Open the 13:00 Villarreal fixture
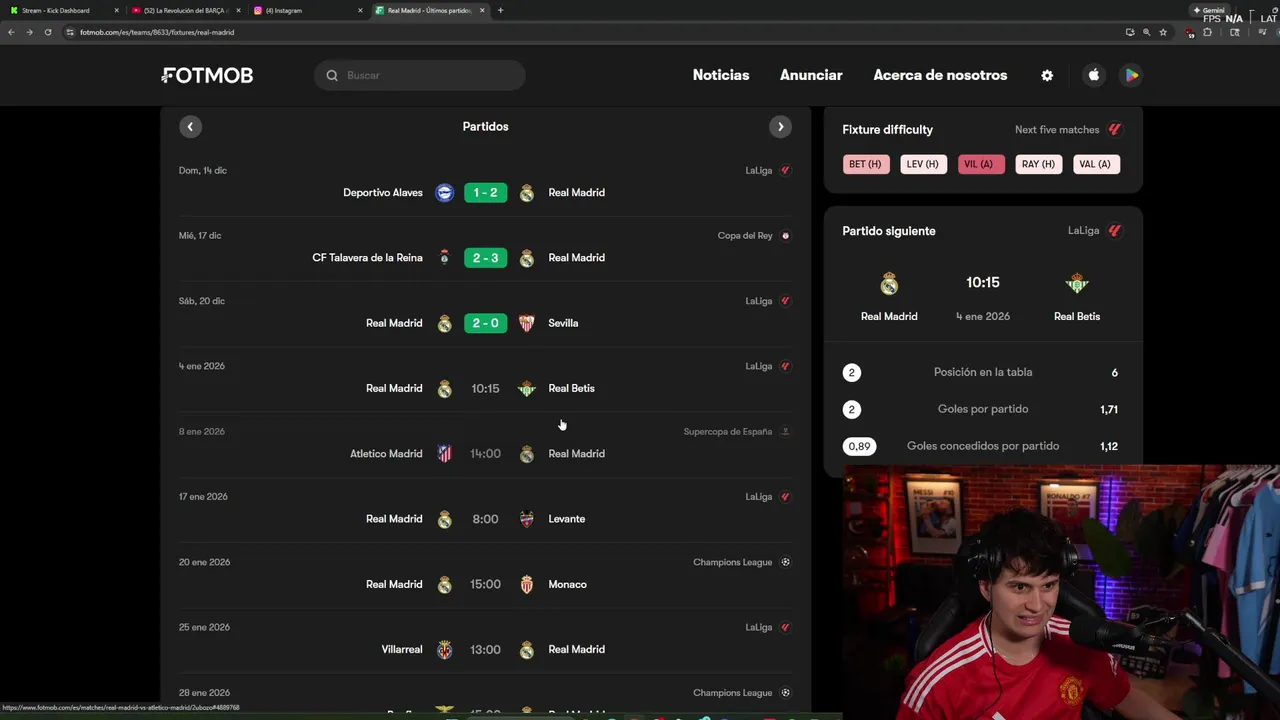This screenshot has width=1280, height=720. click(x=485, y=650)
